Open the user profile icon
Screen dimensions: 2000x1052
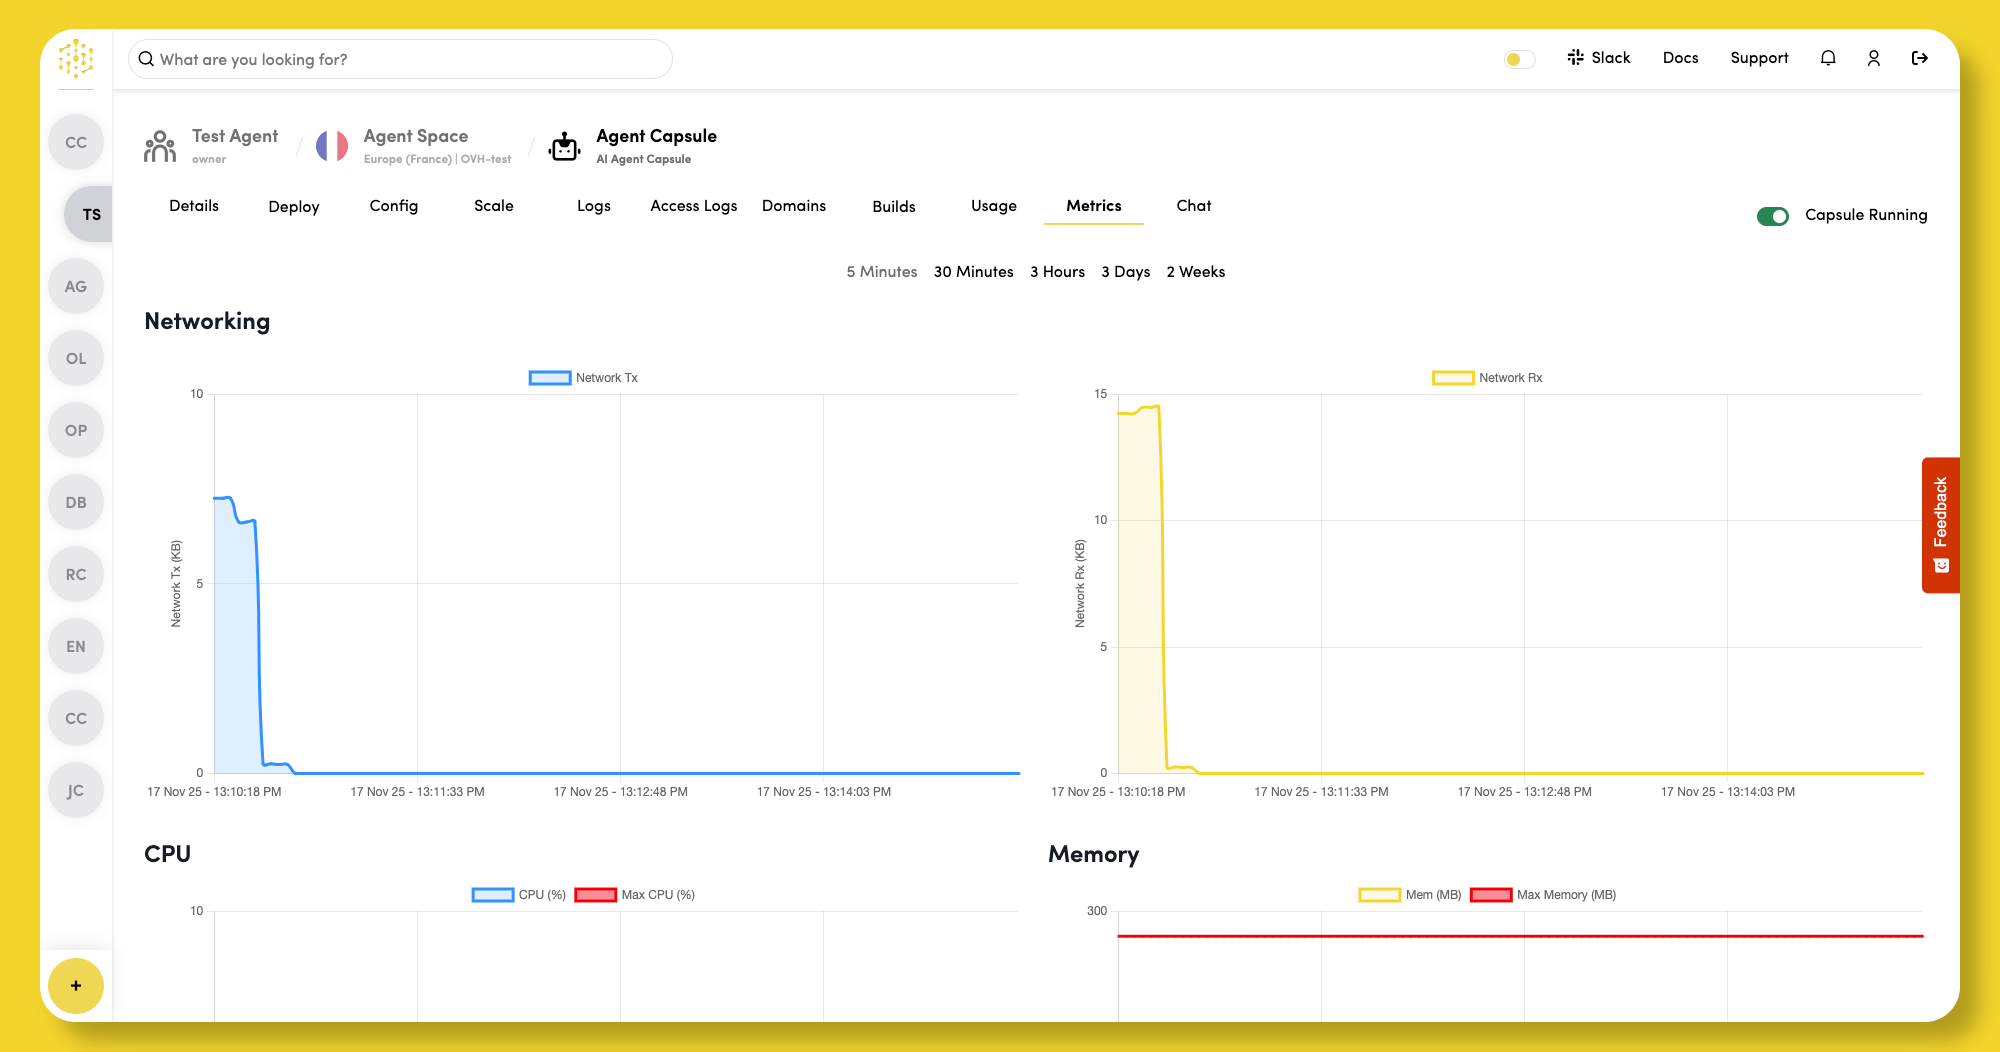[1874, 58]
